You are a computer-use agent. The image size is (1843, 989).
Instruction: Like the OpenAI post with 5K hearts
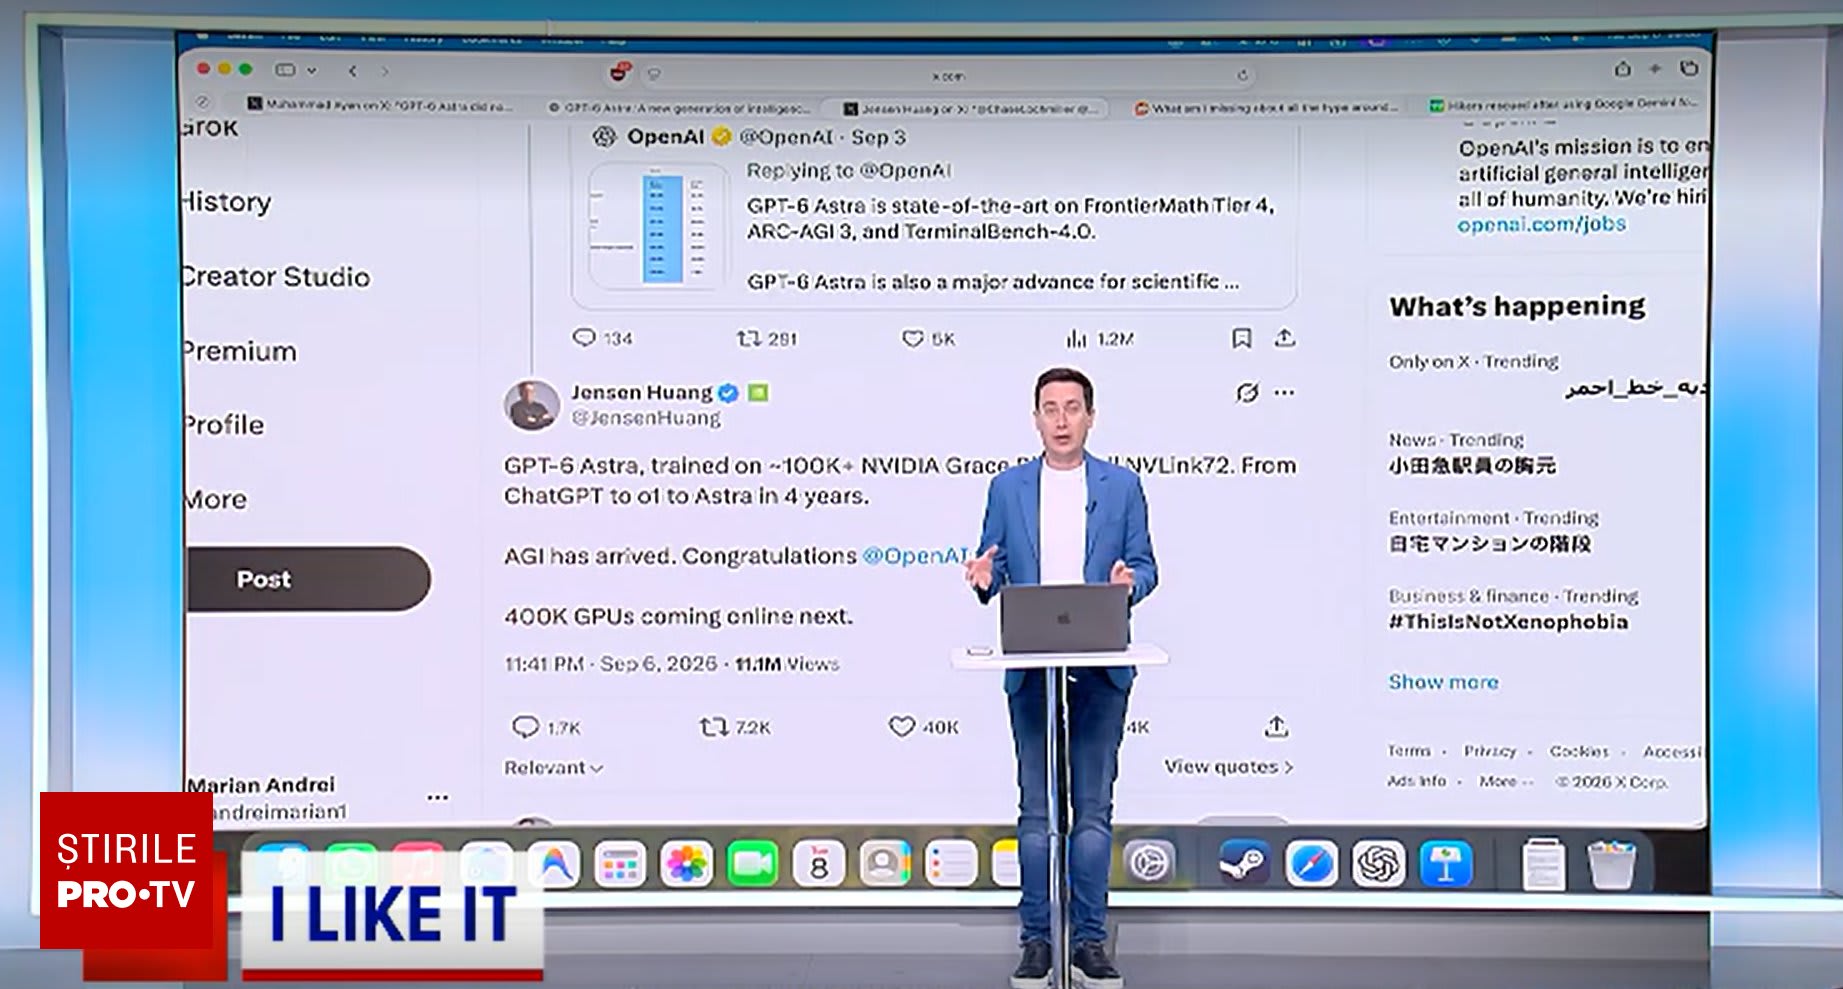click(x=929, y=339)
